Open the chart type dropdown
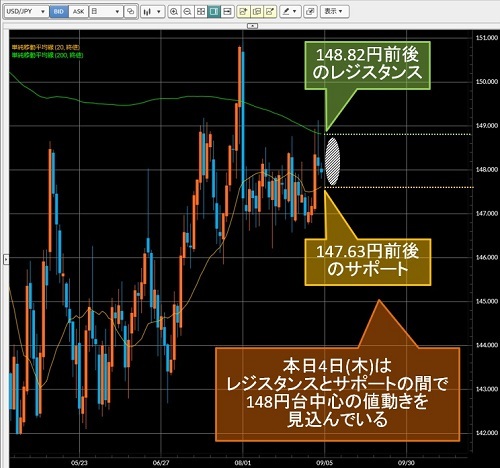Image resolution: width=500 pixels, height=468 pixels. click(x=152, y=12)
